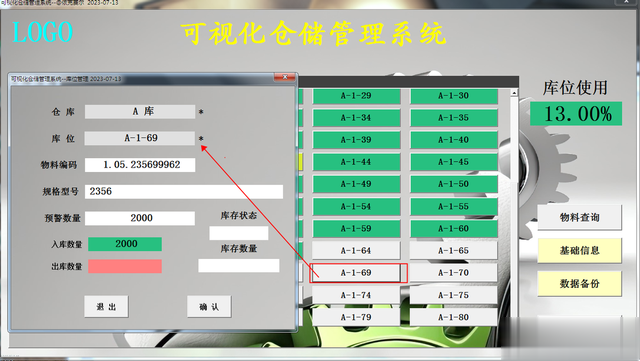Screen dimensions: 640x361
Task: Focus the 规格型号 field showing 2356
Action: [x=184, y=192]
